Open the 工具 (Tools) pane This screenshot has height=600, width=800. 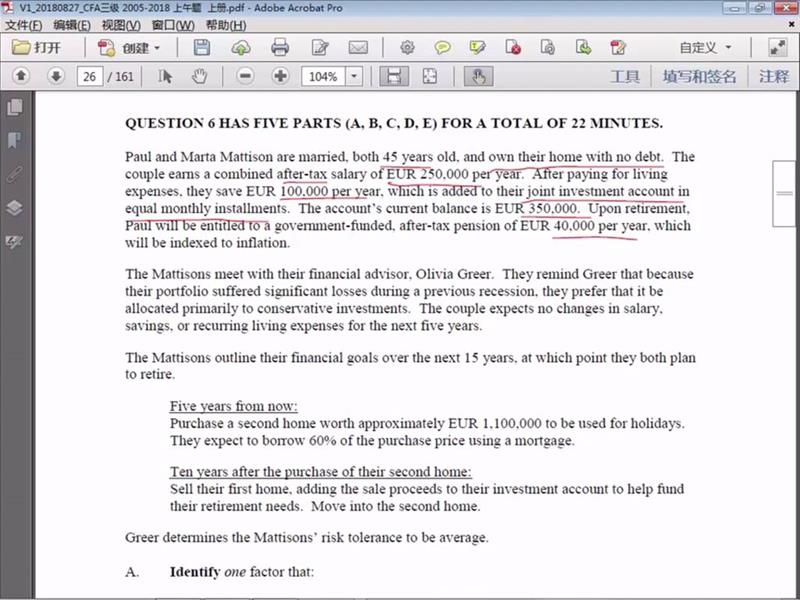(624, 77)
